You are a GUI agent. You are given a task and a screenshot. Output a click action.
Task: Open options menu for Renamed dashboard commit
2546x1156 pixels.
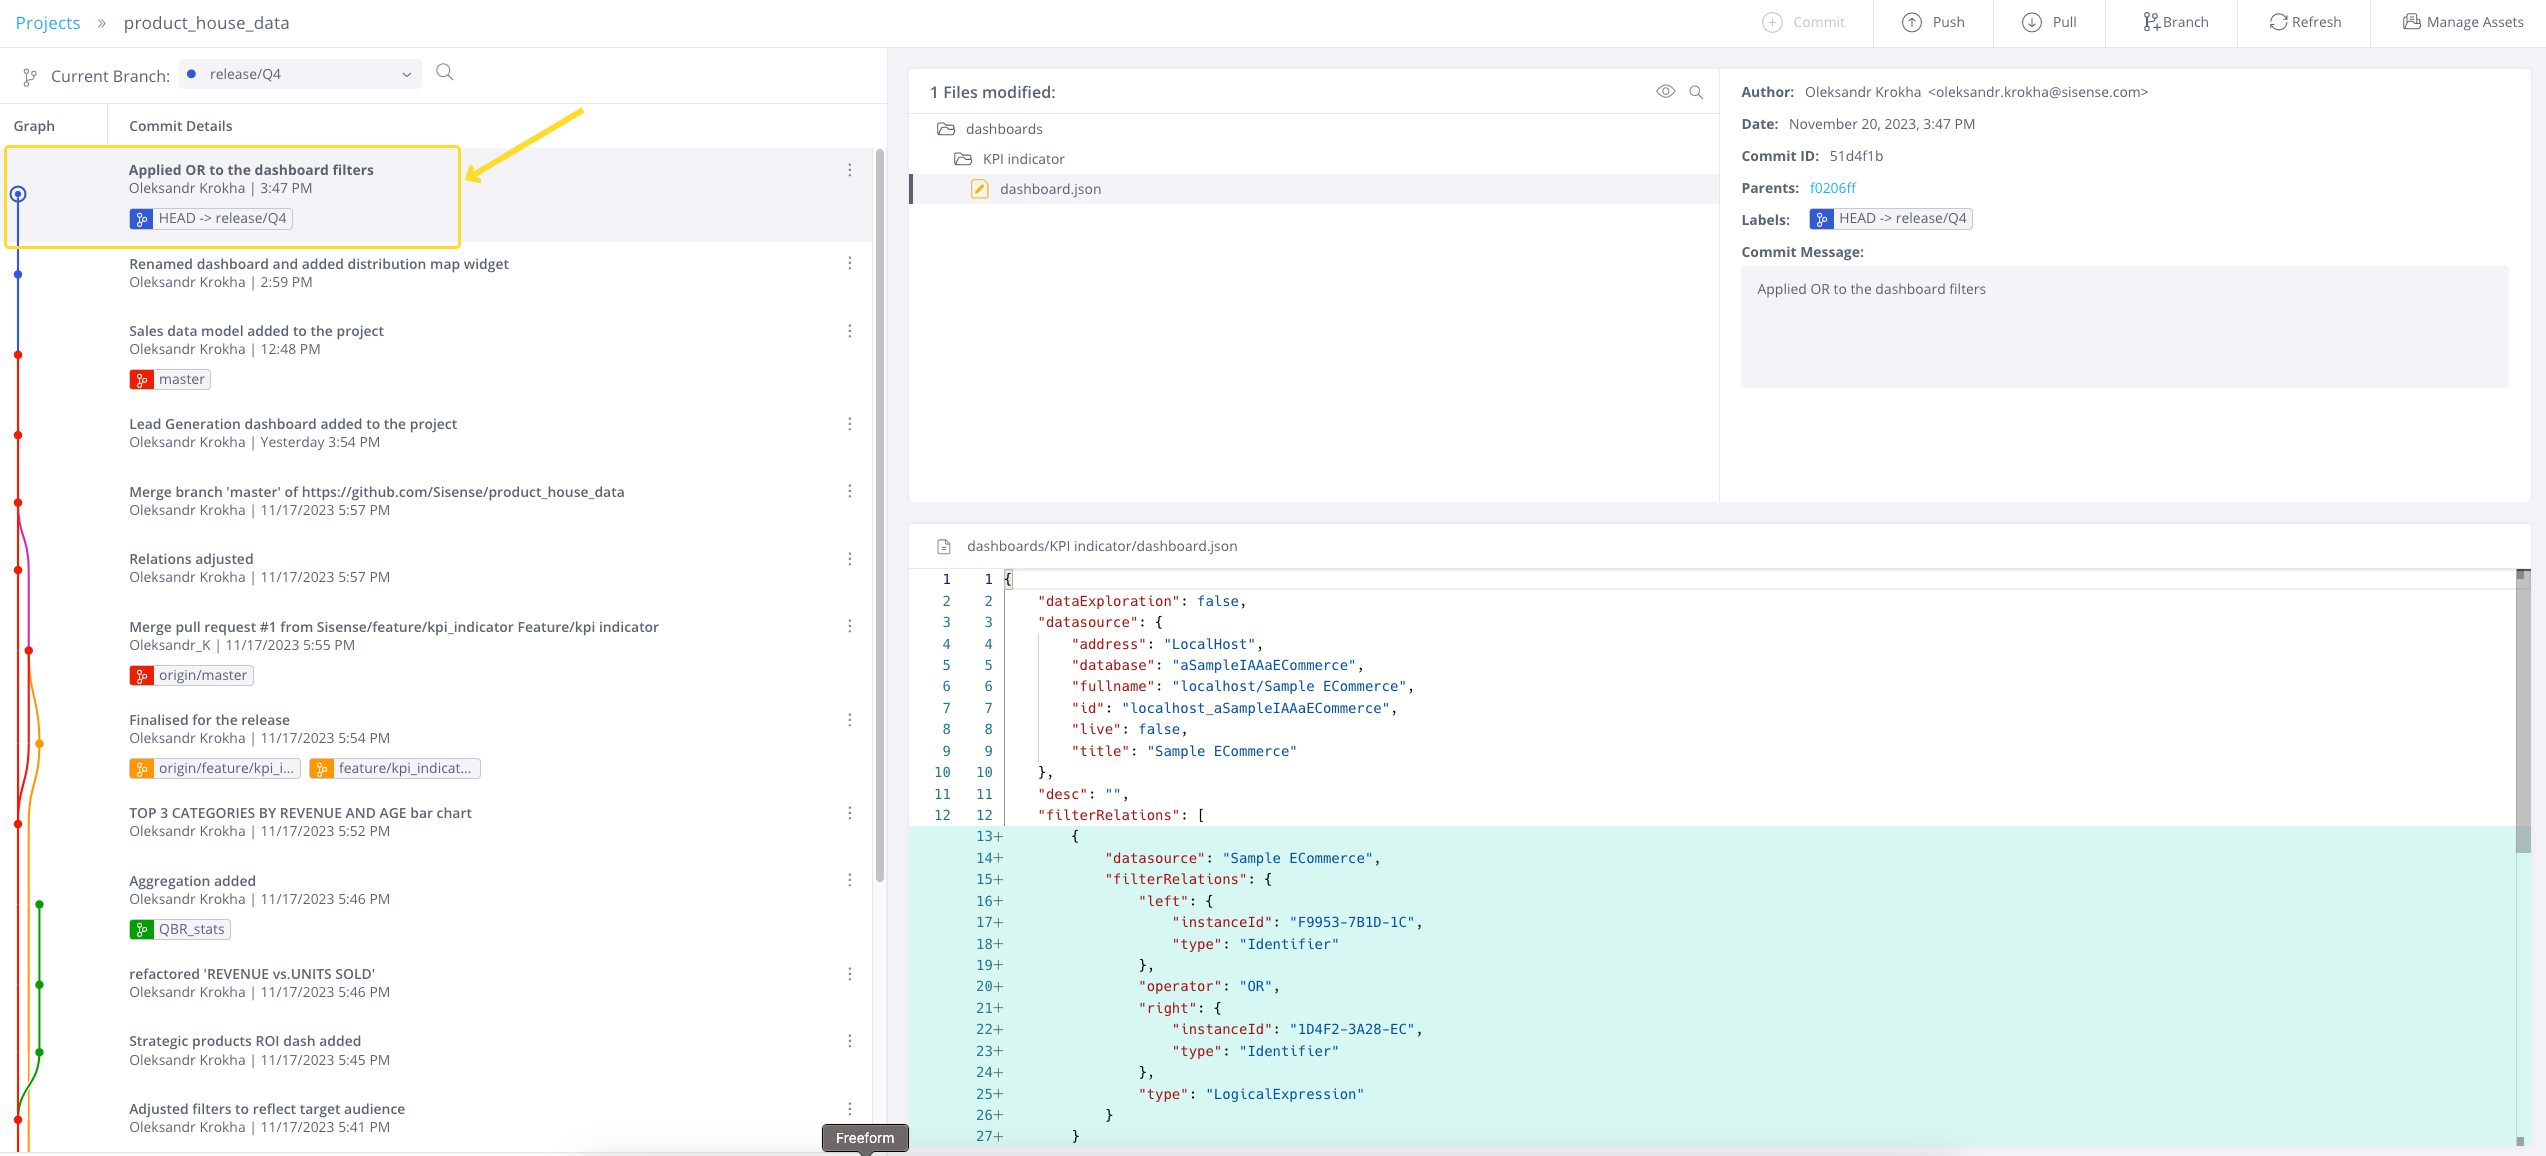coord(850,263)
